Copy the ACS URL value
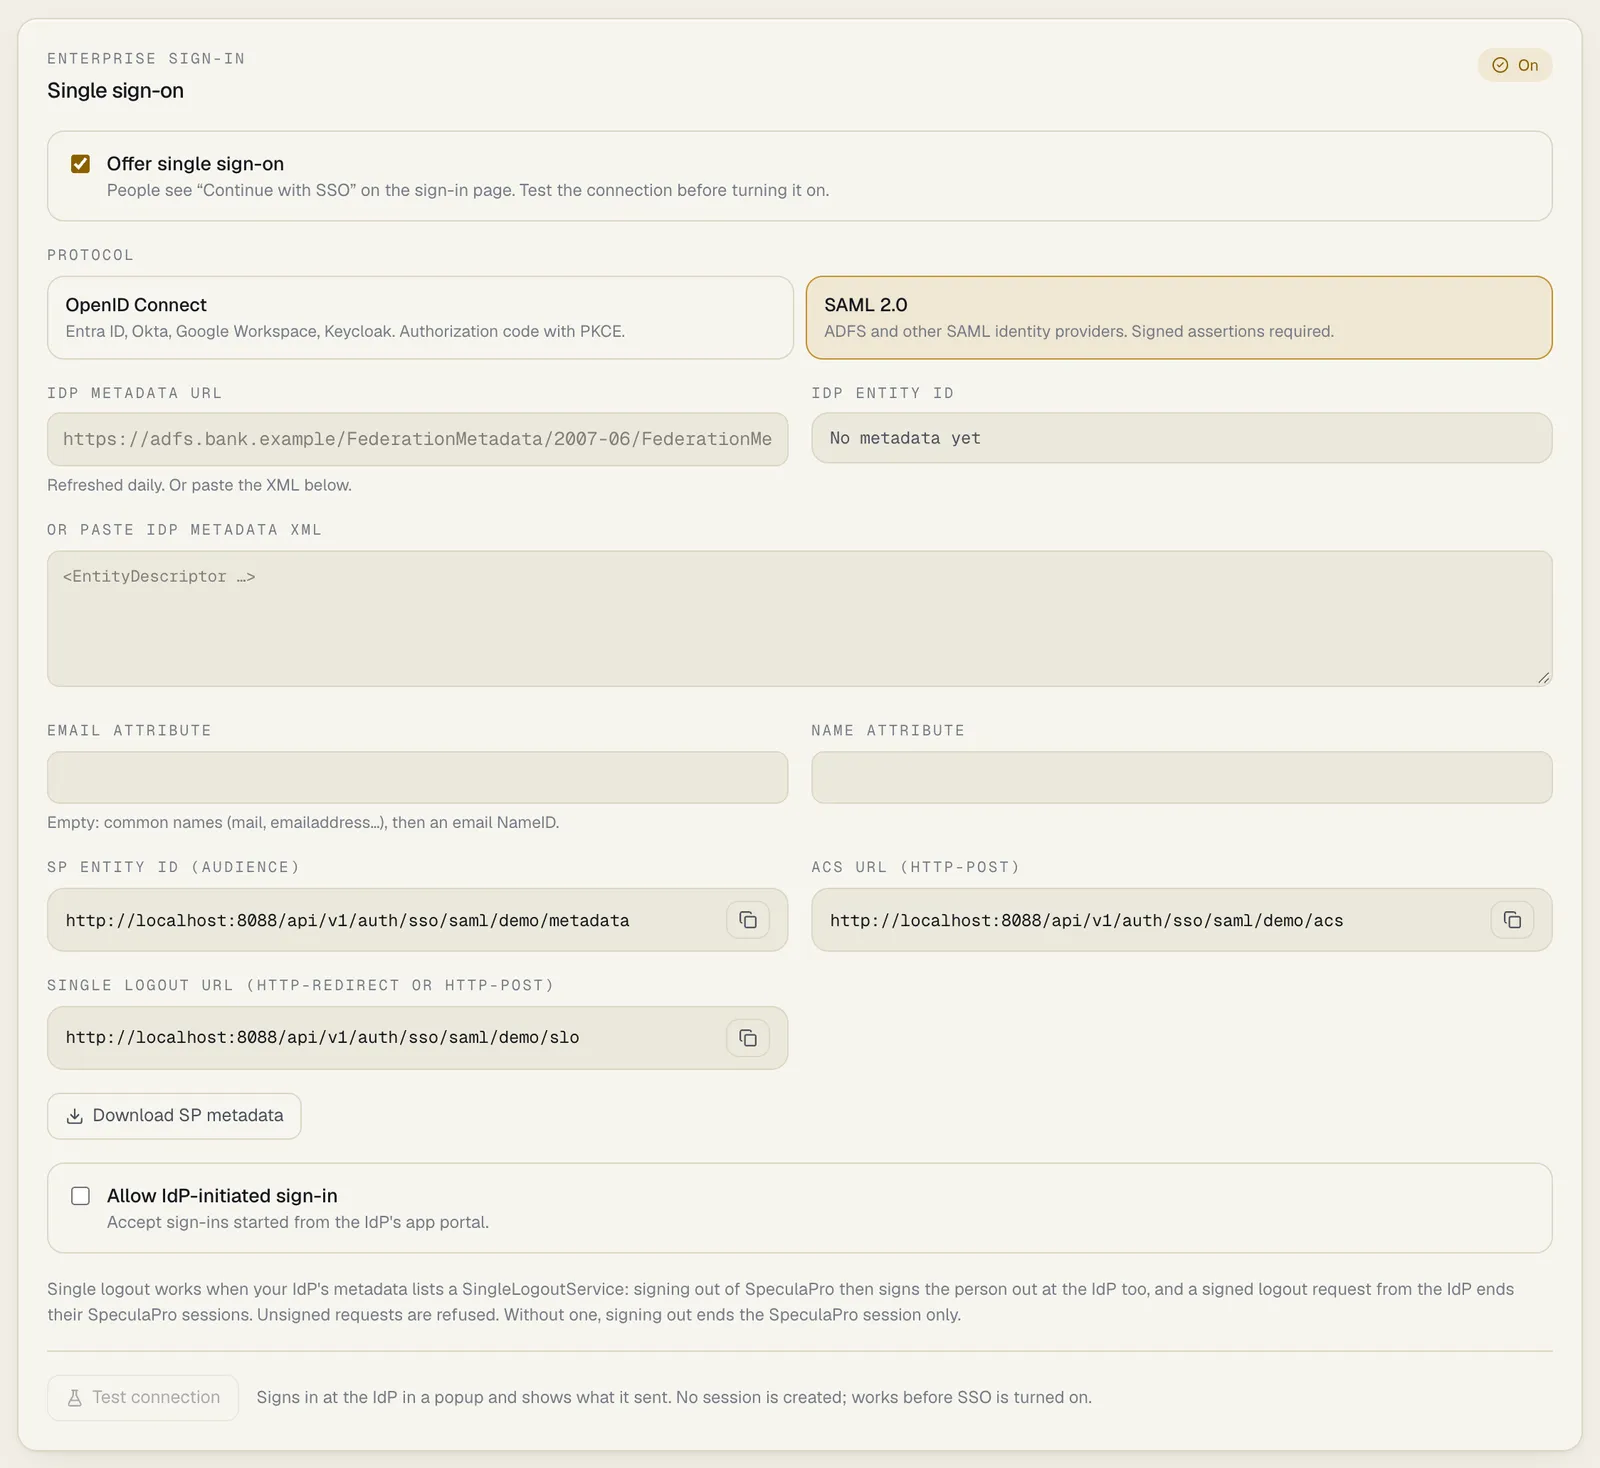Viewport: 1600px width, 1468px height. [x=1512, y=920]
